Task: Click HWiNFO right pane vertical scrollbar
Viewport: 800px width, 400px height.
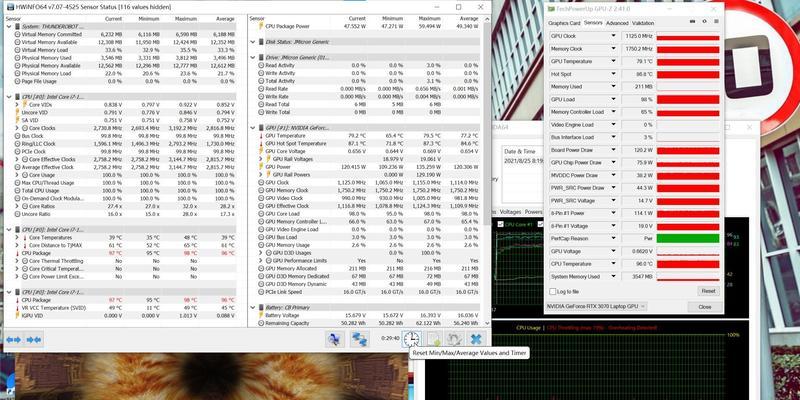Action: [486, 122]
